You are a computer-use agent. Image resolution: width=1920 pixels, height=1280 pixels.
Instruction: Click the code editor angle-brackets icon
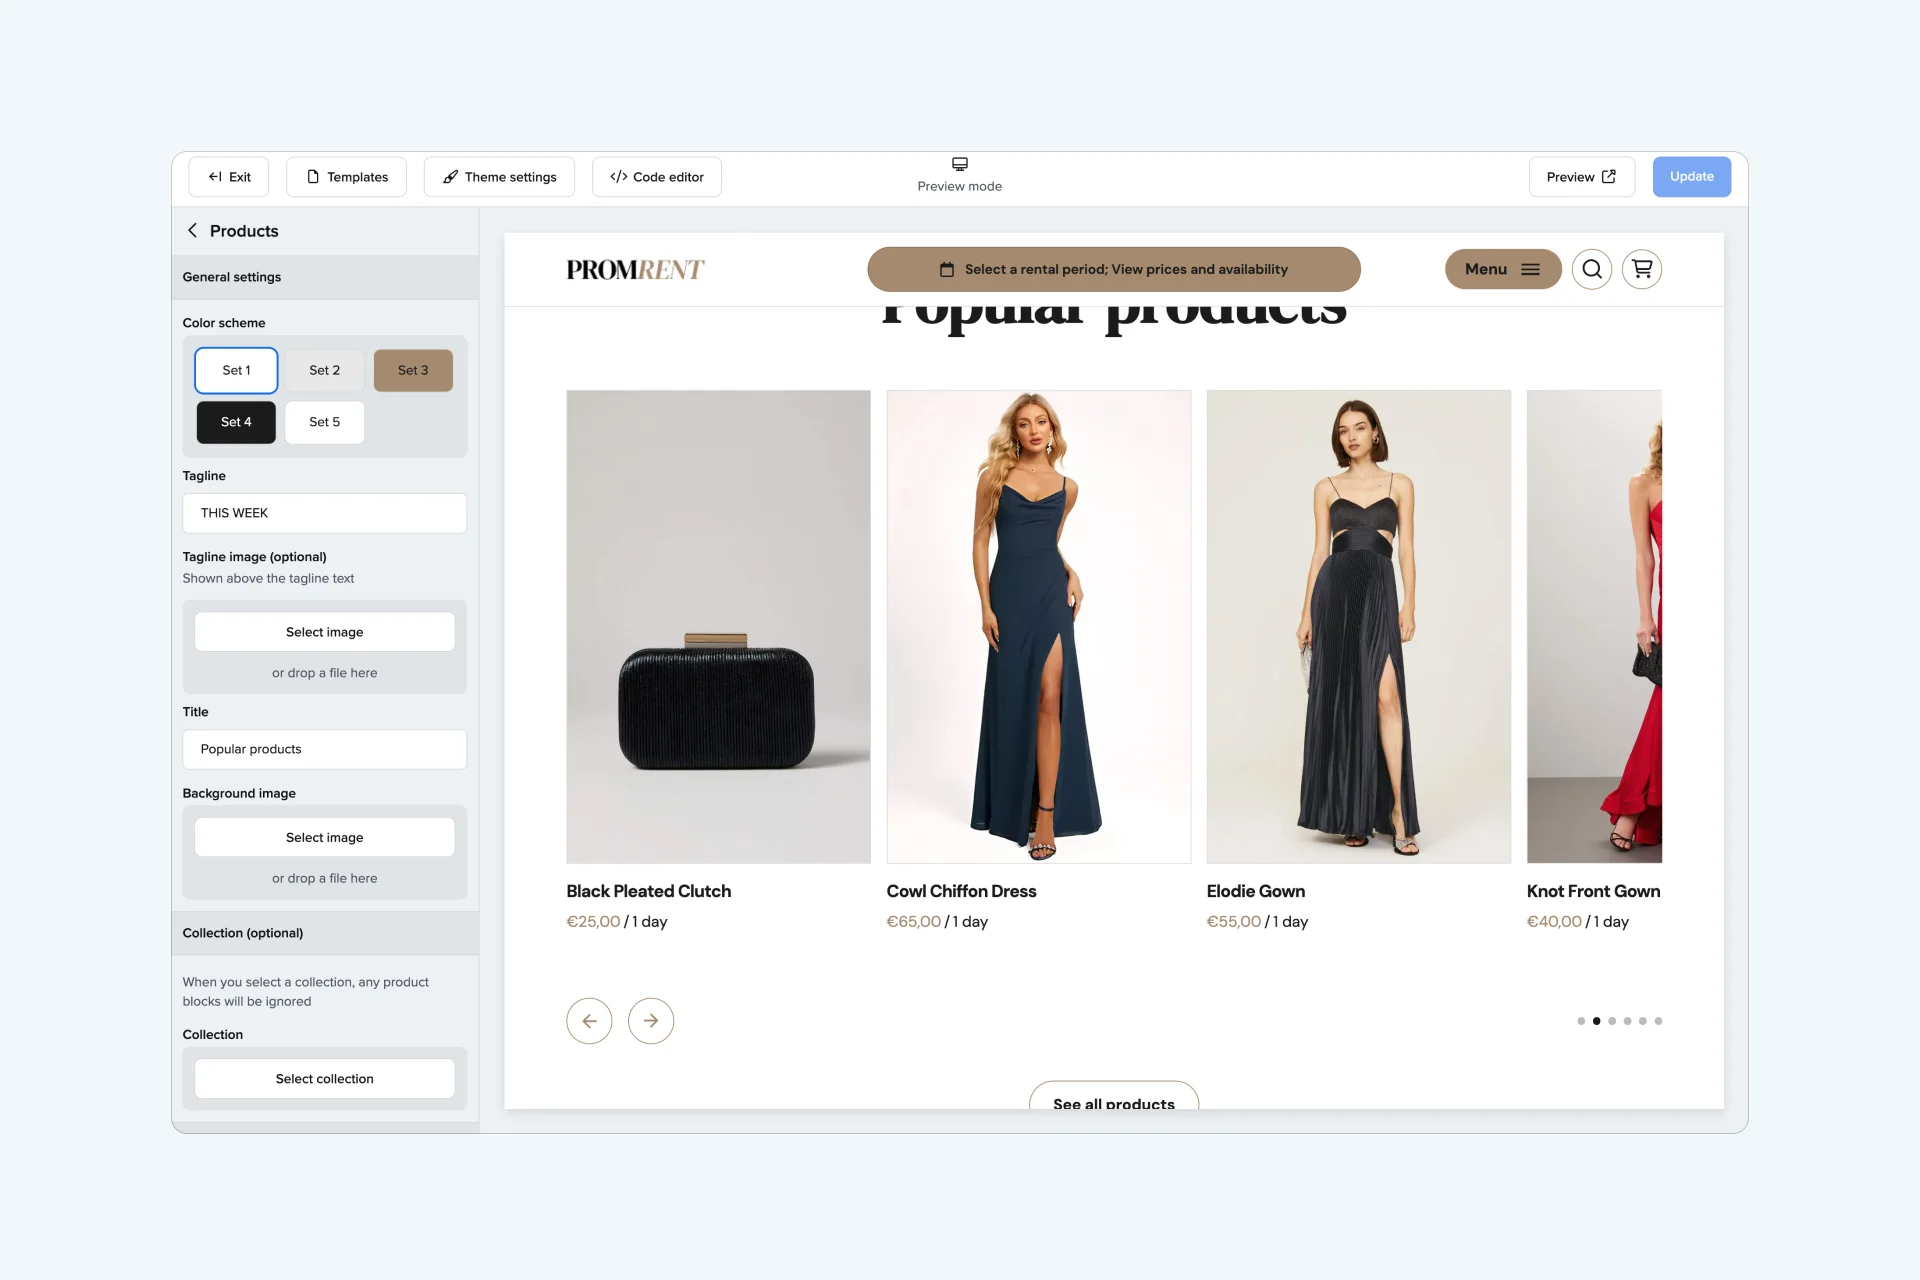617,176
